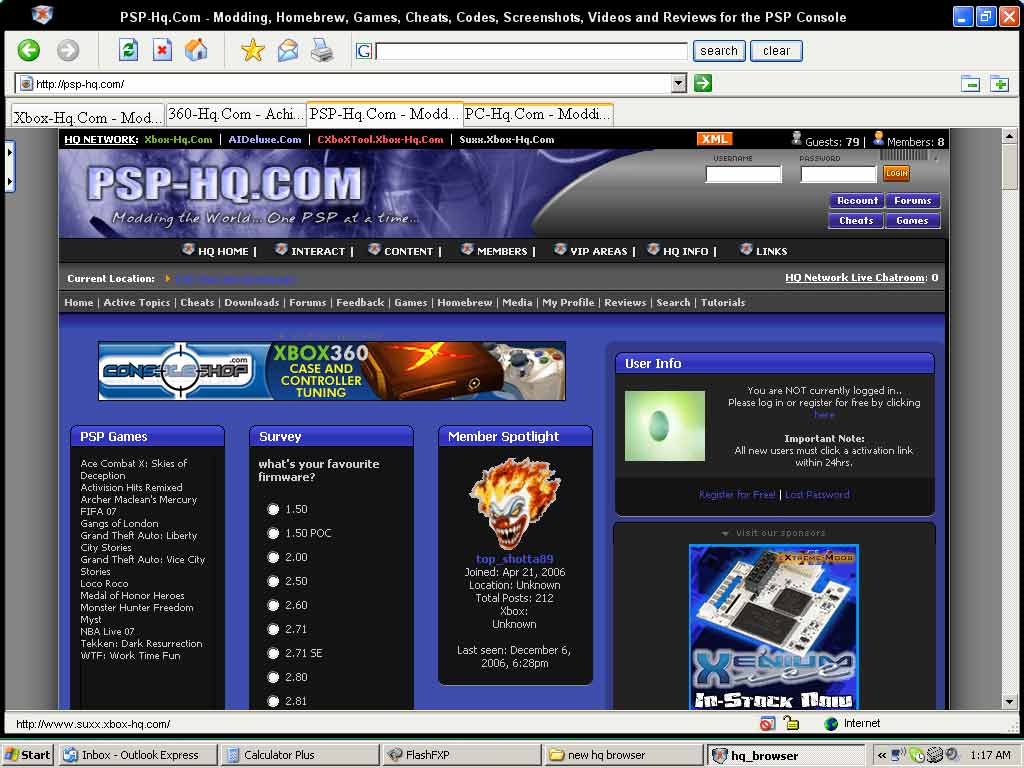Select the 2.00 firmware radio option
The height and width of the screenshot is (768, 1024).
[x=273, y=557]
